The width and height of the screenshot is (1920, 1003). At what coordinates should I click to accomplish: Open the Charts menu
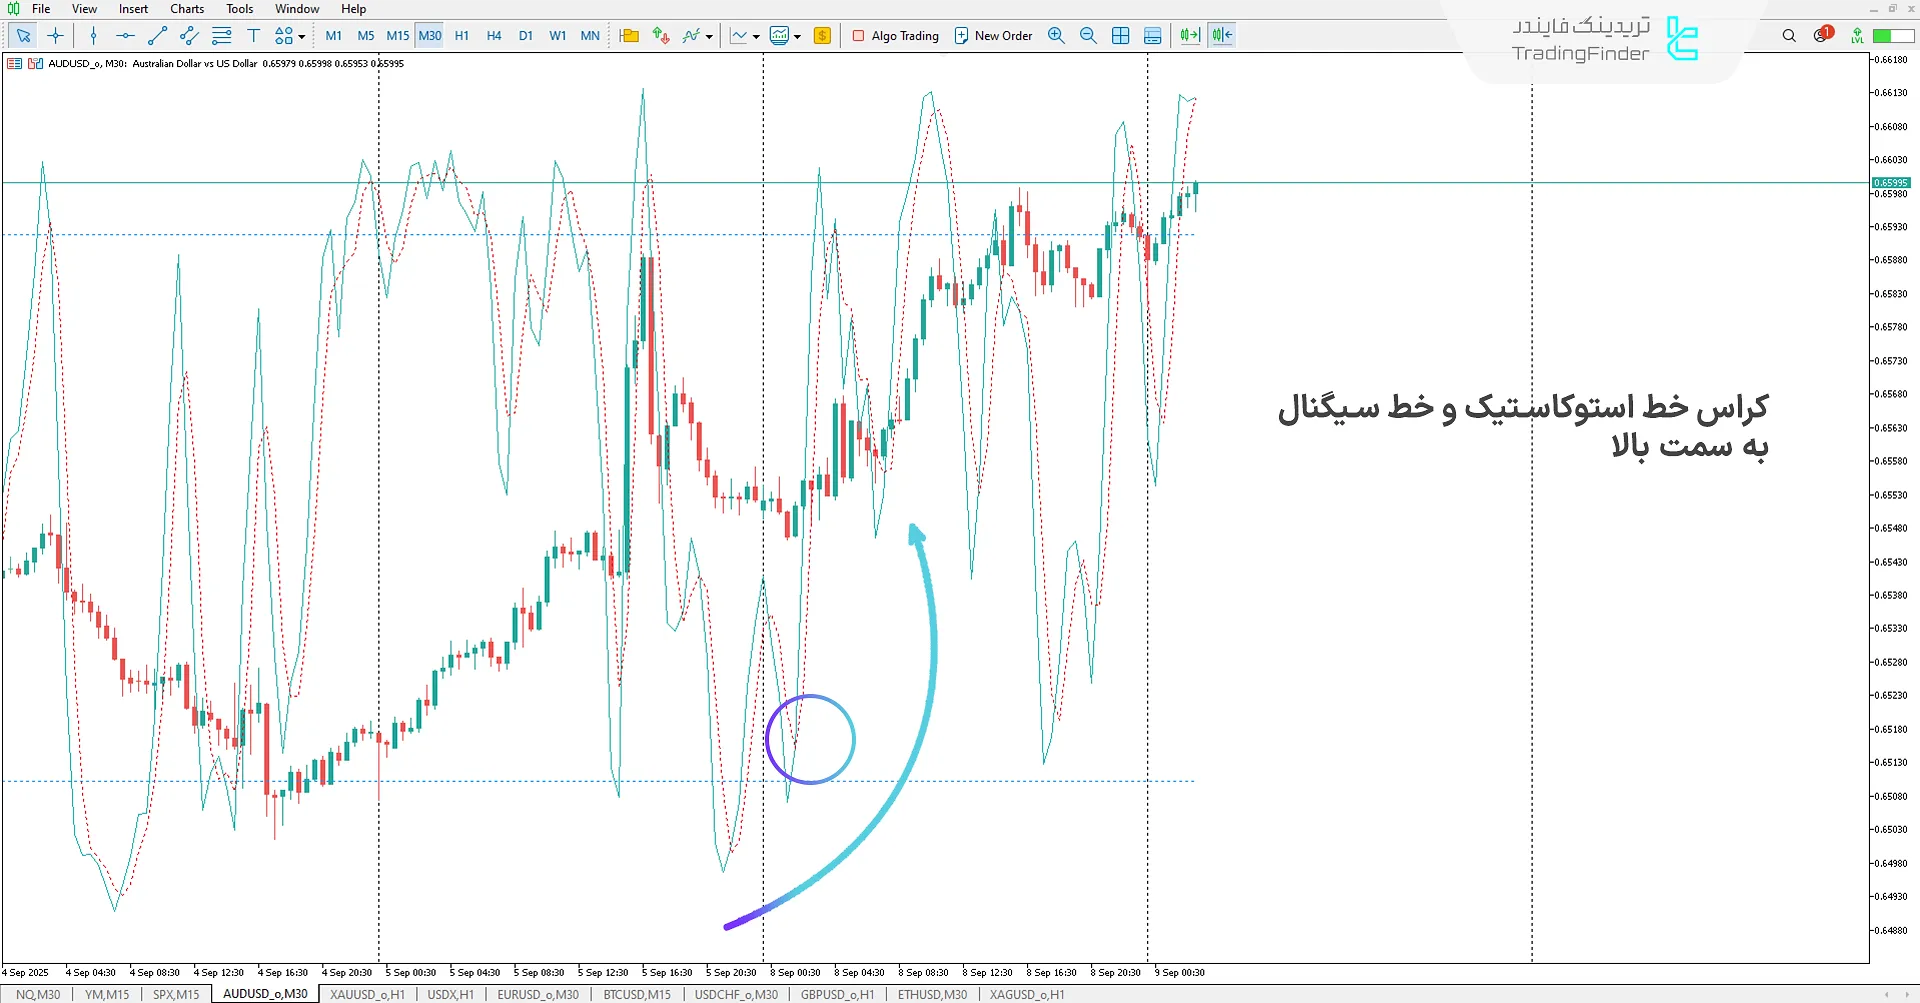[x=186, y=8]
